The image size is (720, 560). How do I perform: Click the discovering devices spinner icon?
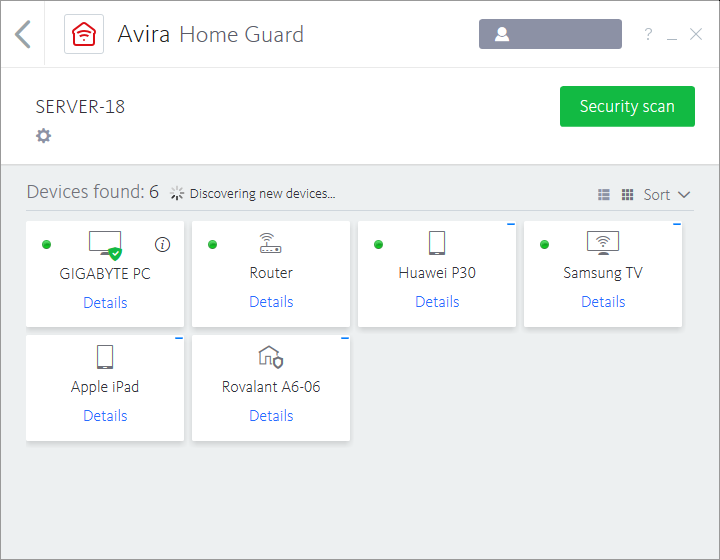[x=177, y=193]
